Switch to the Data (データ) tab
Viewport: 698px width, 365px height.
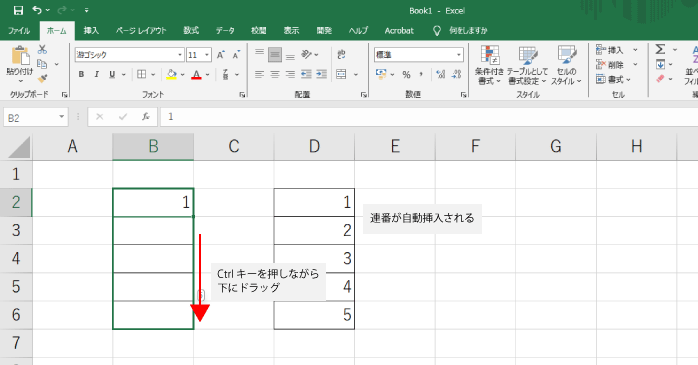[225, 31]
